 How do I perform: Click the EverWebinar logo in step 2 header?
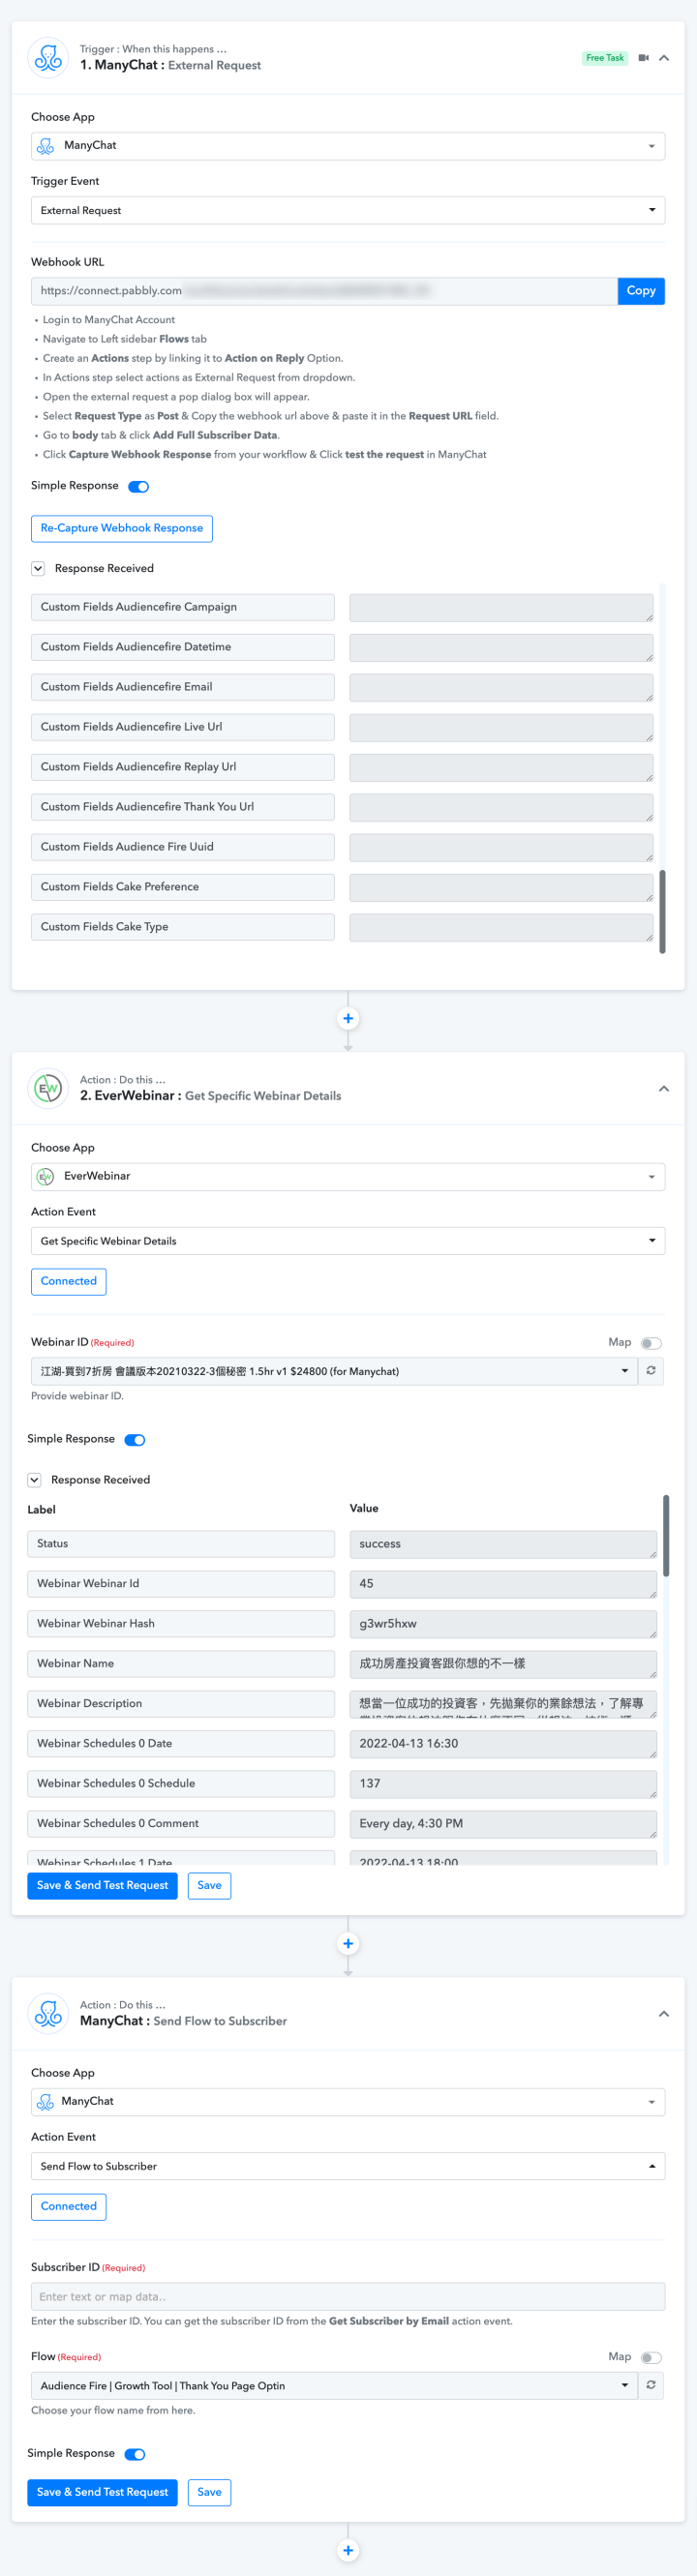[48, 1088]
